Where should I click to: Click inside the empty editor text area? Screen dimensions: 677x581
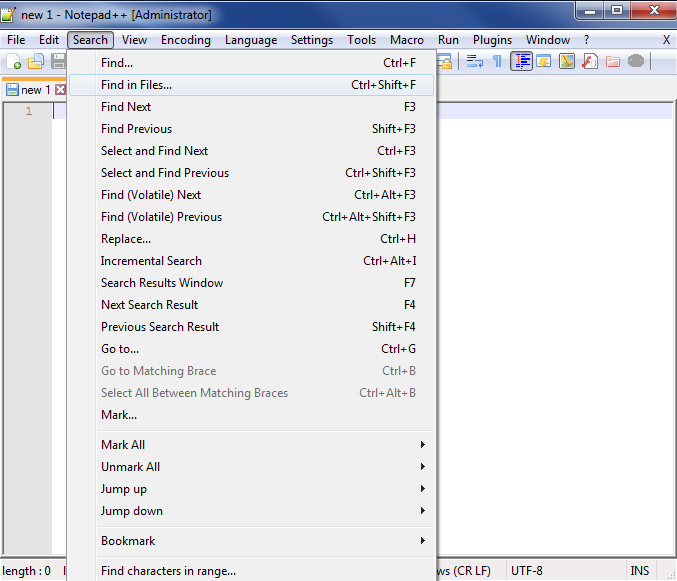tap(554, 328)
